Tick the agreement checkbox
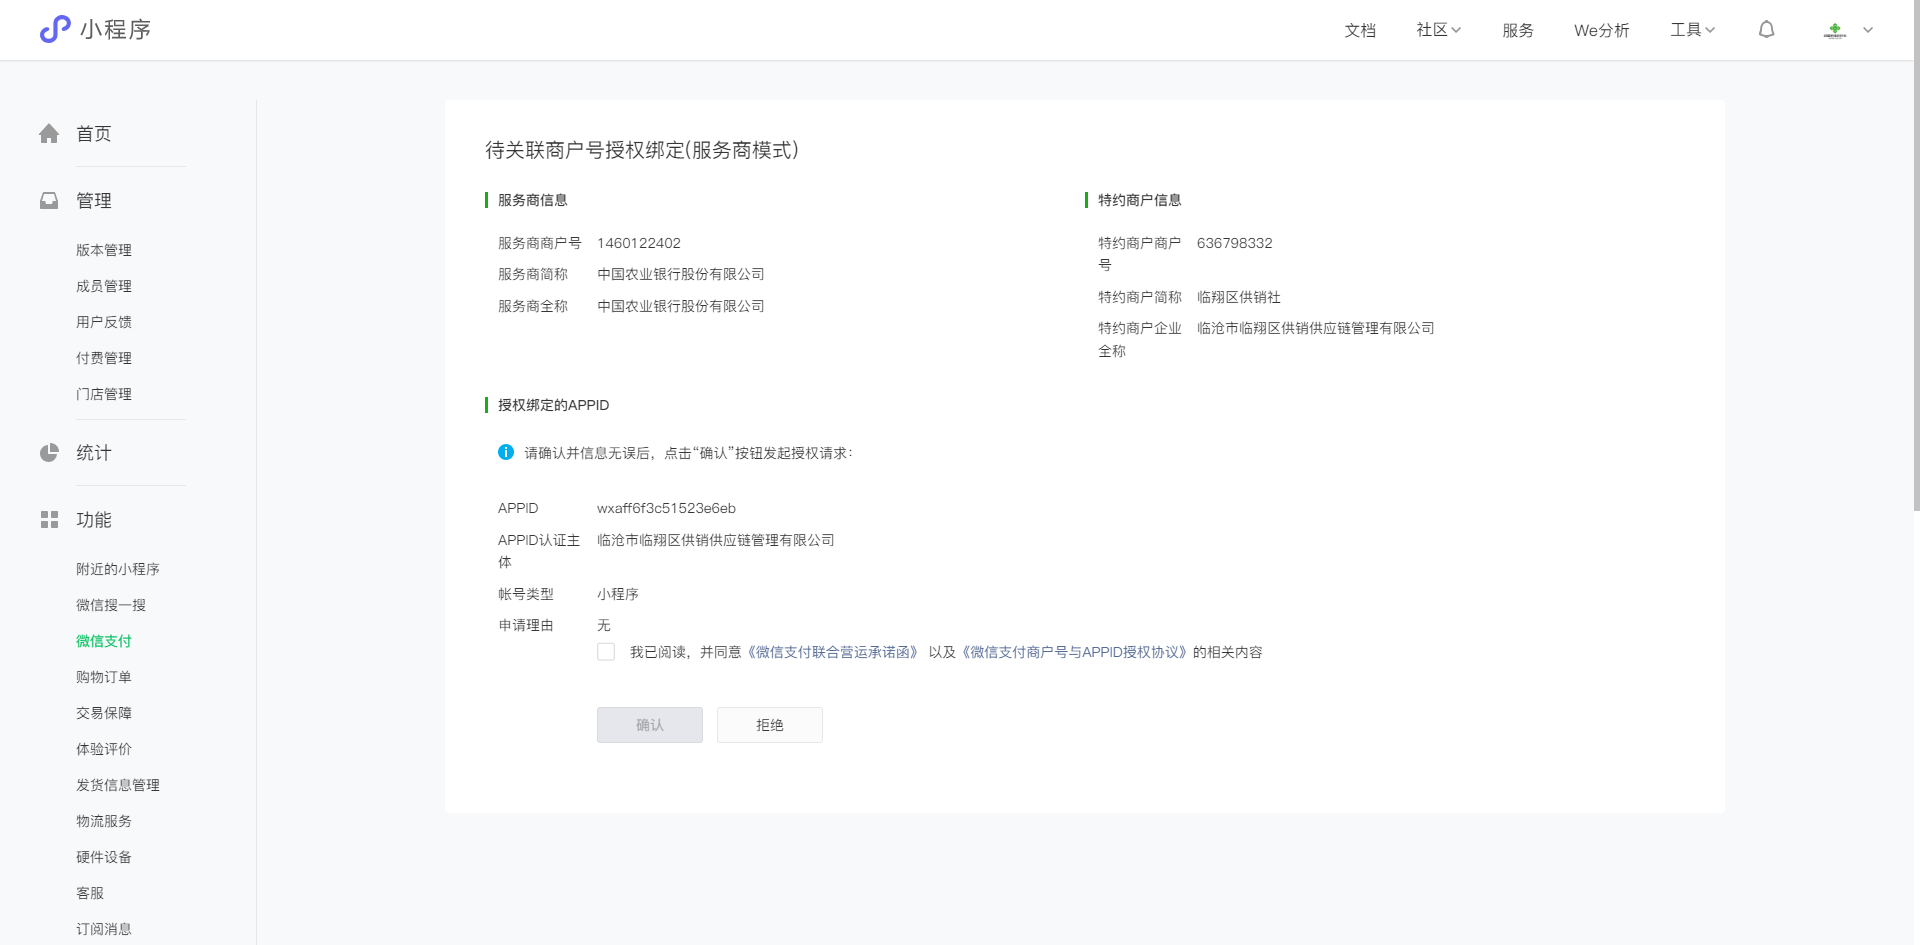Screen dimensions: 1920x945 click(x=606, y=652)
